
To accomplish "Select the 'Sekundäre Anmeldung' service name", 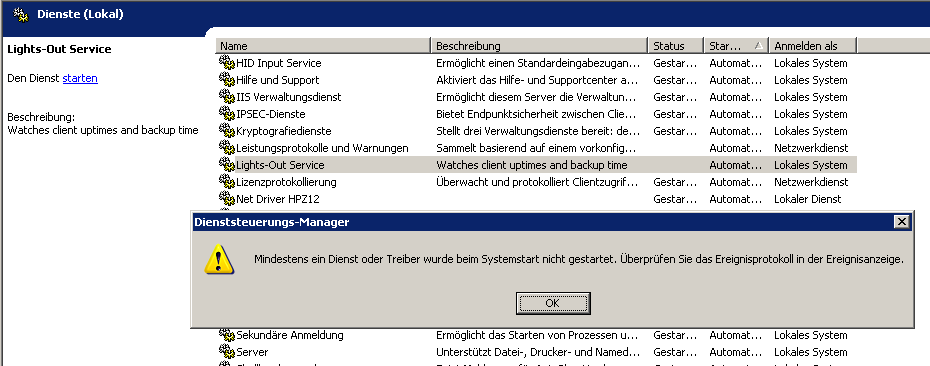I will coord(289,335).
